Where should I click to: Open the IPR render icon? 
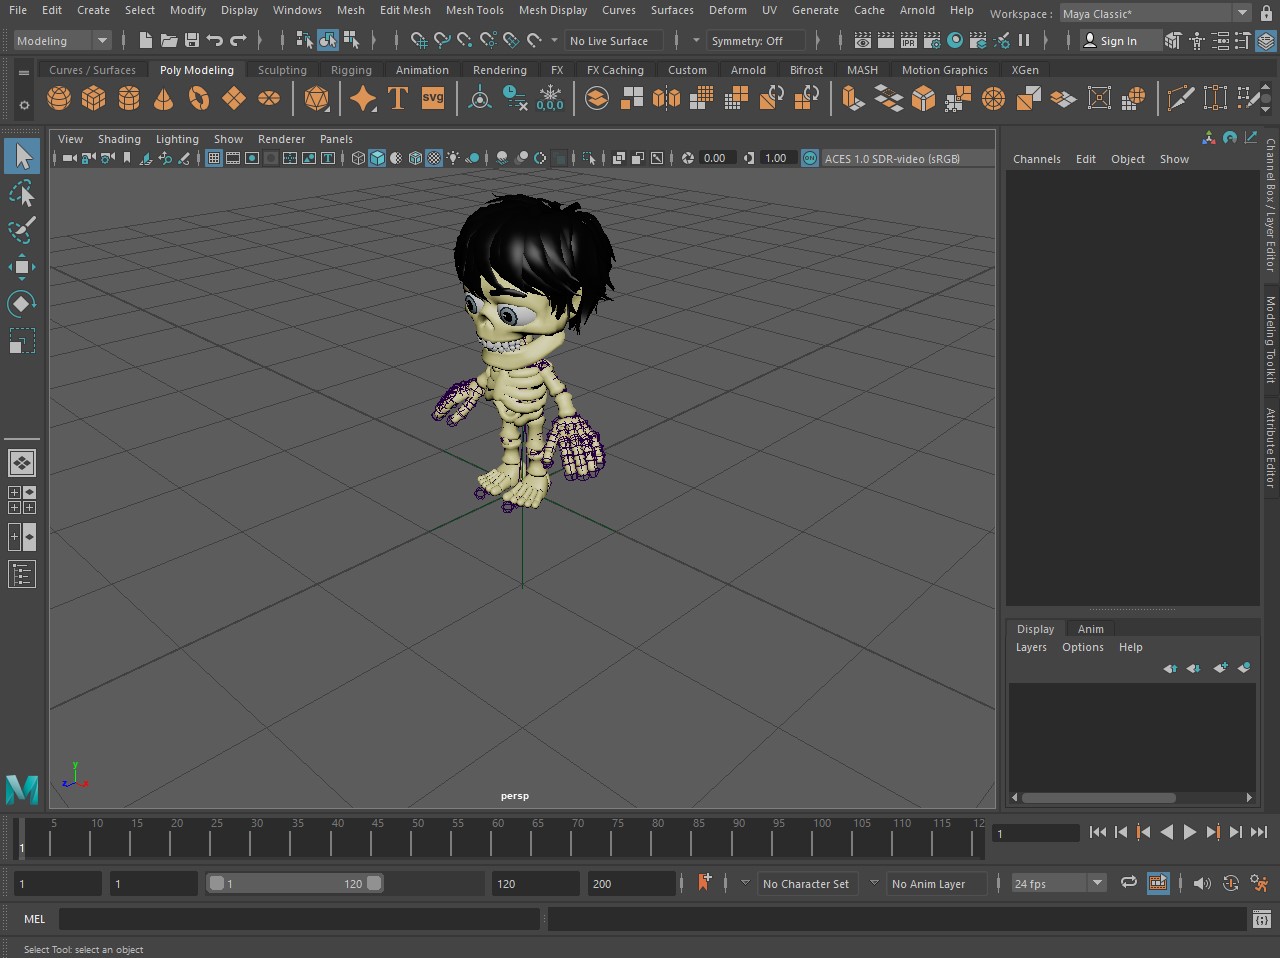coord(909,40)
